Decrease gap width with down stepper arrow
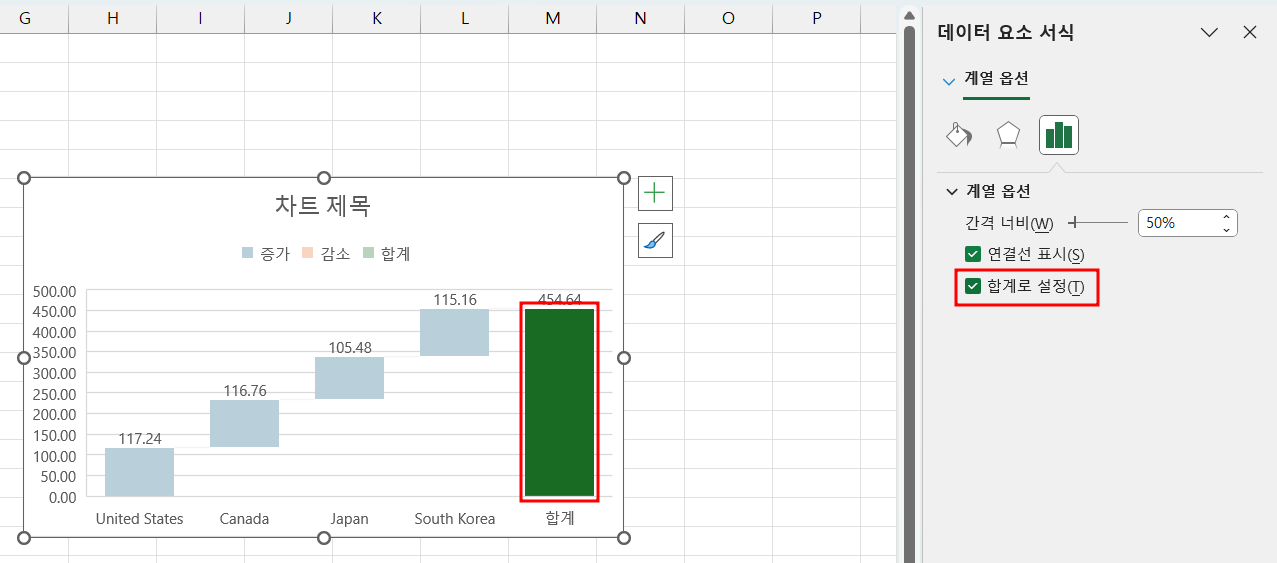1277x563 pixels. tap(1227, 230)
